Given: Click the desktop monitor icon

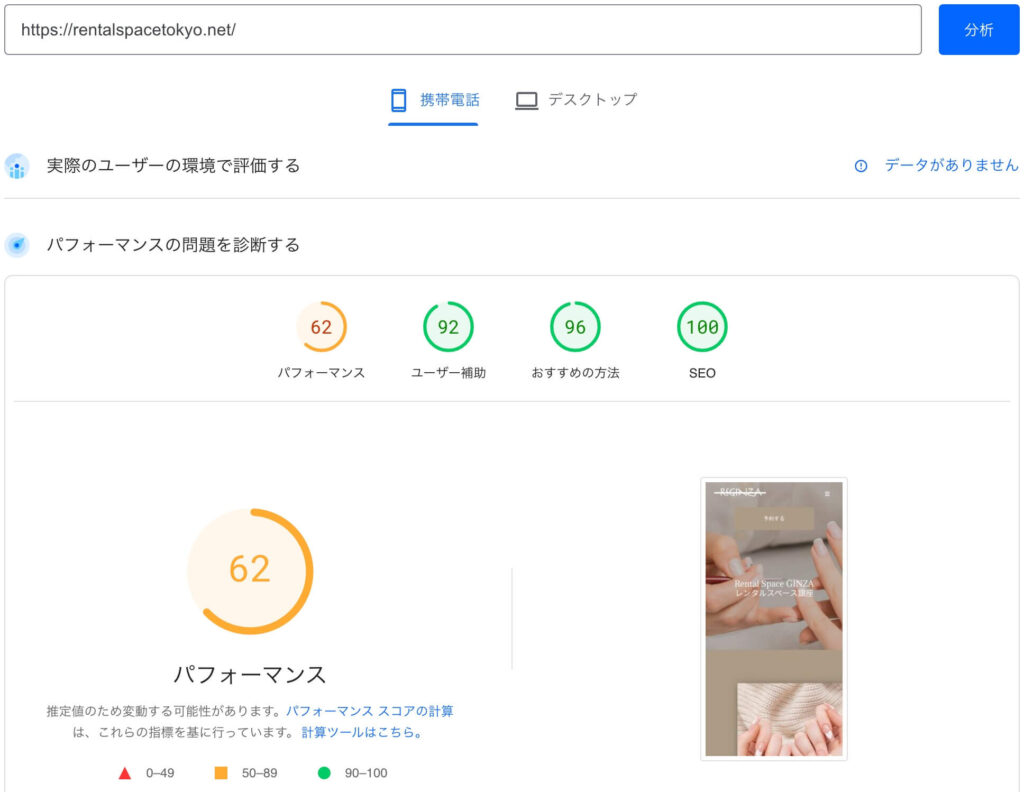Looking at the screenshot, I should coord(526,100).
